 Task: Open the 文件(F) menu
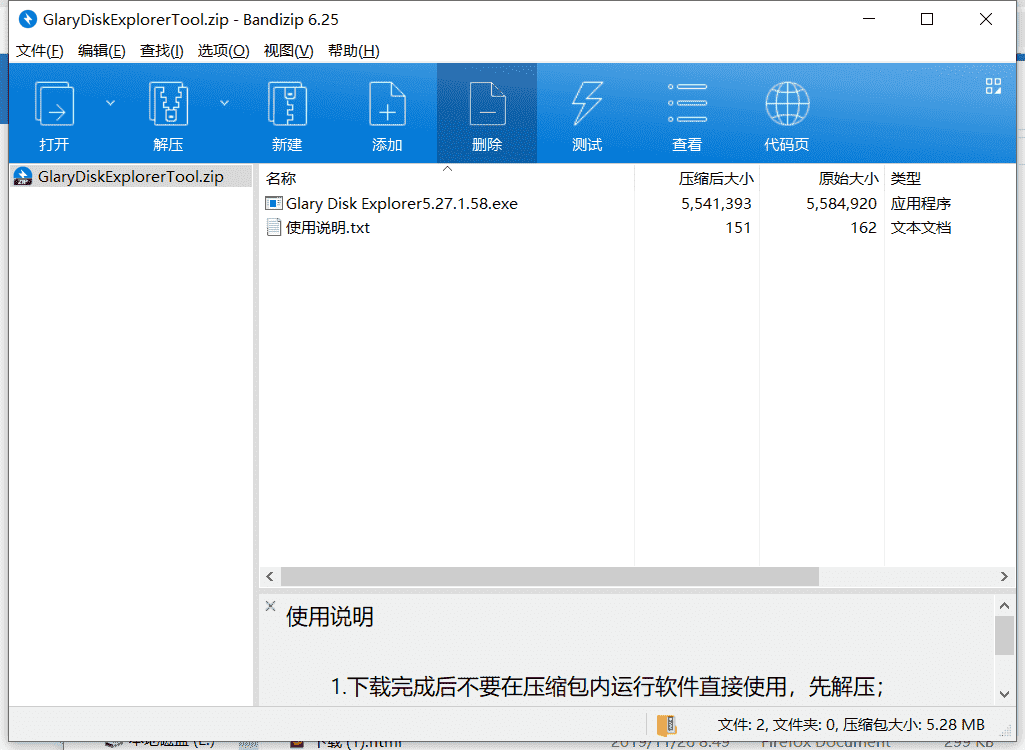tap(40, 51)
